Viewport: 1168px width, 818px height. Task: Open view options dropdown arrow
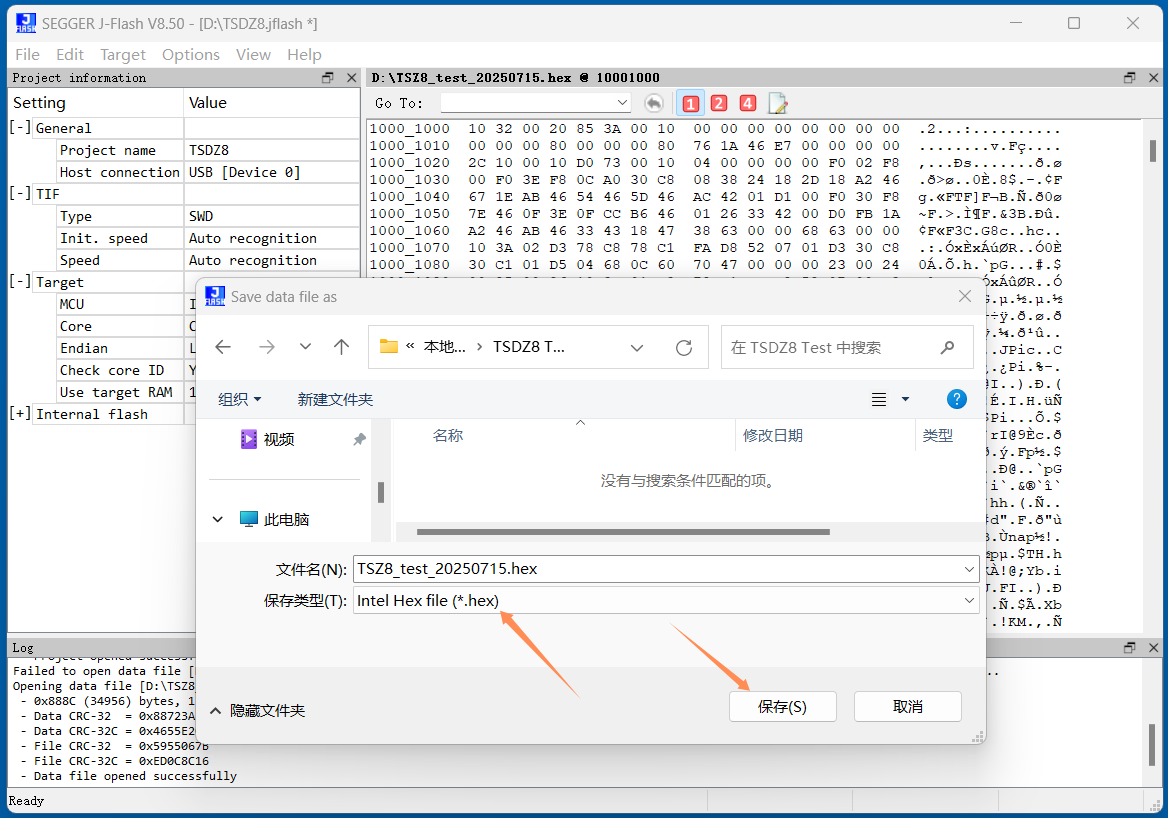(905, 399)
